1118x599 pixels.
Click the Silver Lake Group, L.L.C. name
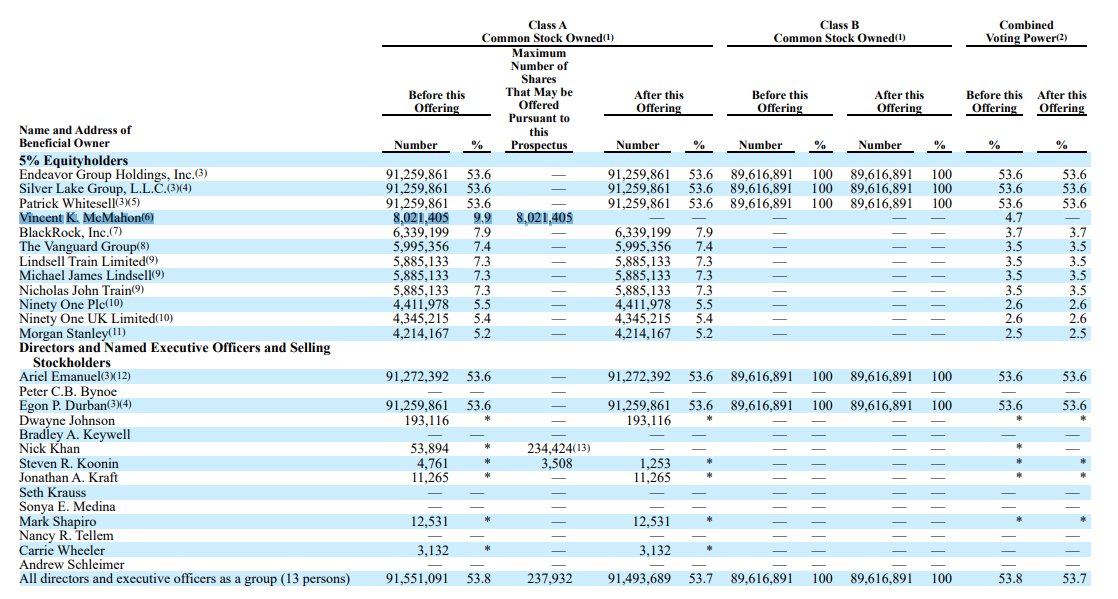(105, 189)
